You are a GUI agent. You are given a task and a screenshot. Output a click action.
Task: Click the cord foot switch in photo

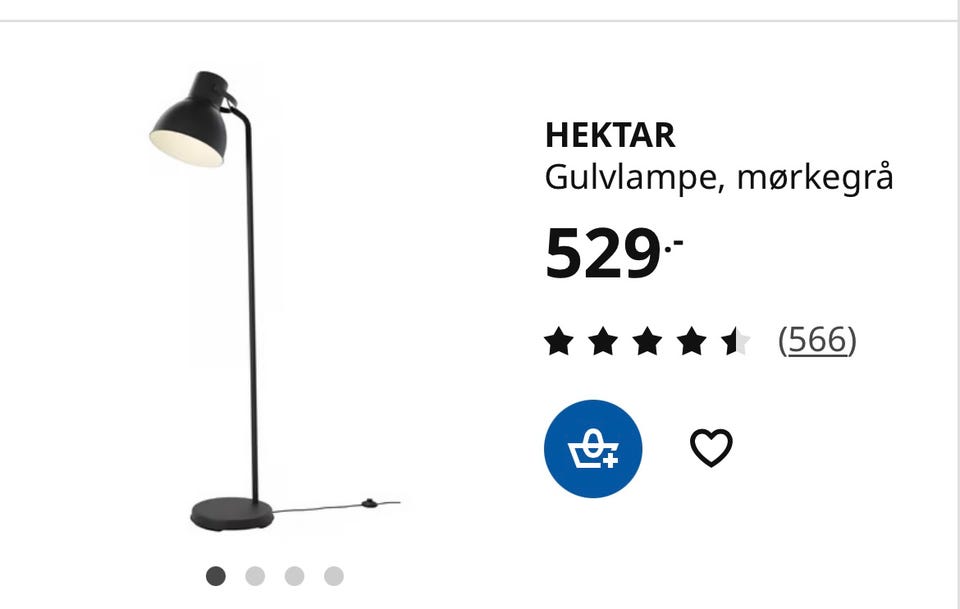(369, 503)
